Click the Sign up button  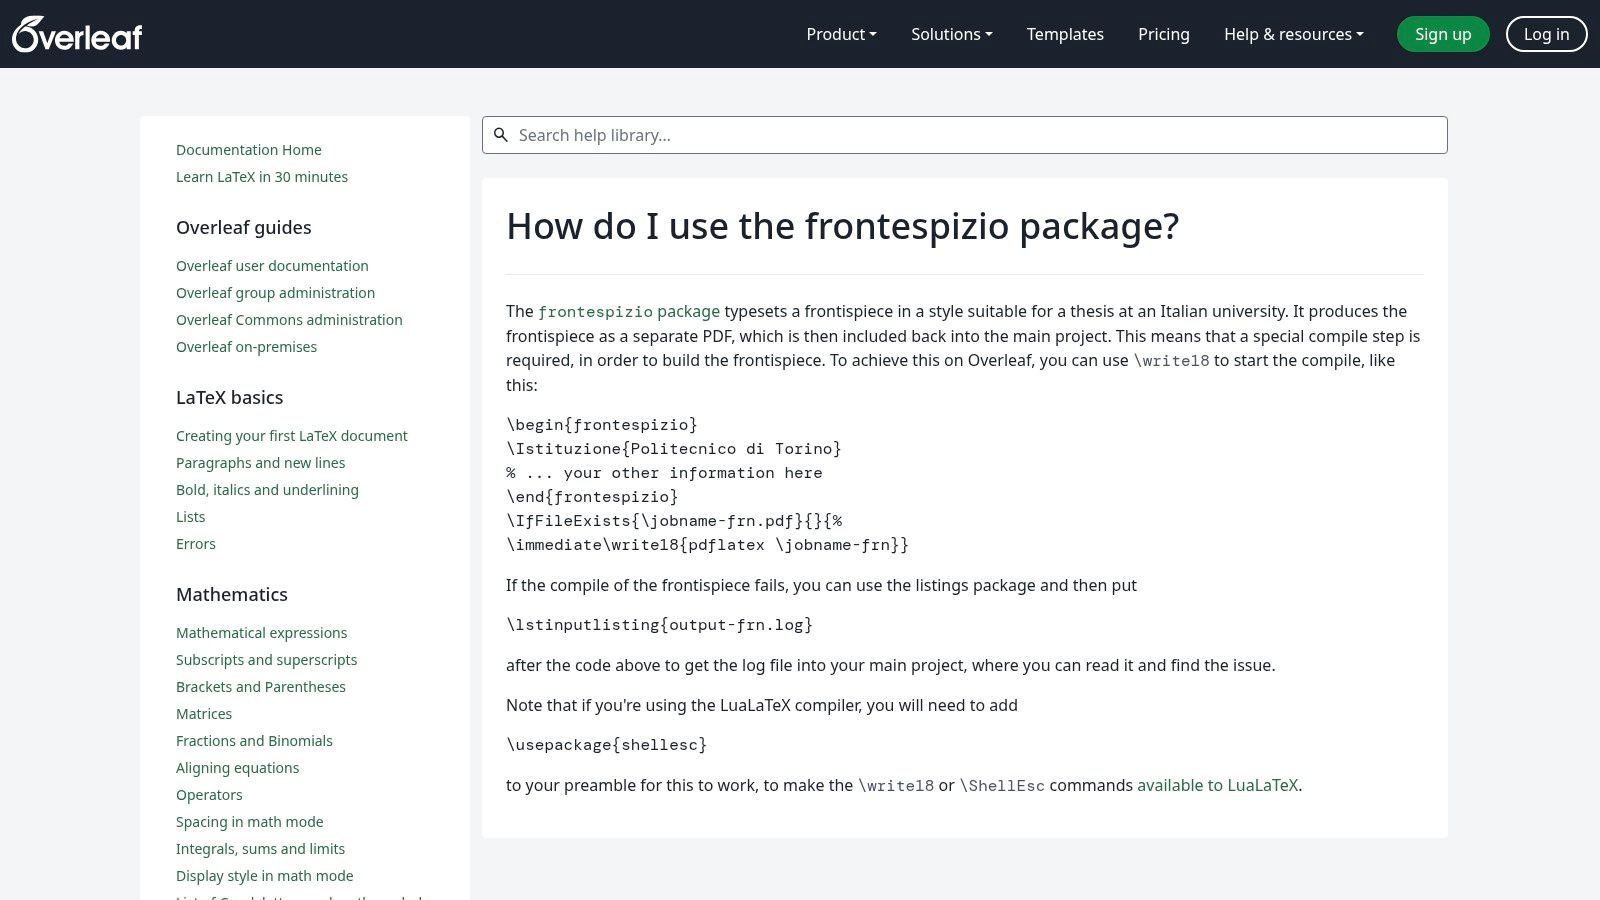click(x=1443, y=34)
